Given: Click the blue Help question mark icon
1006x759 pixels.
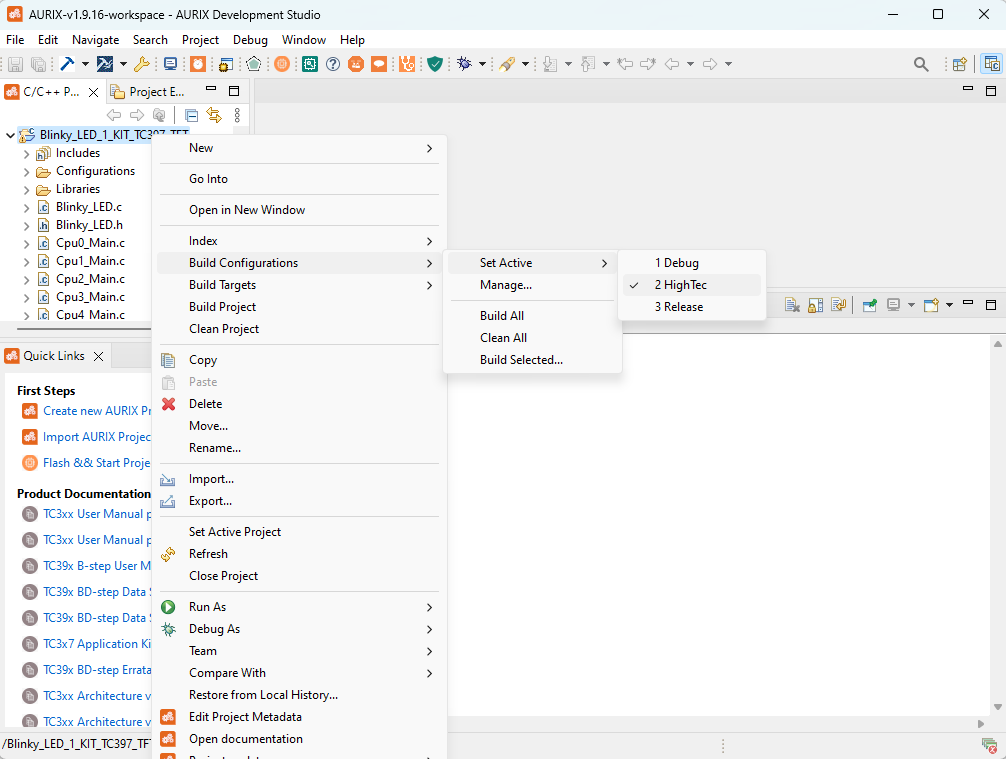Looking at the screenshot, I should [333, 64].
